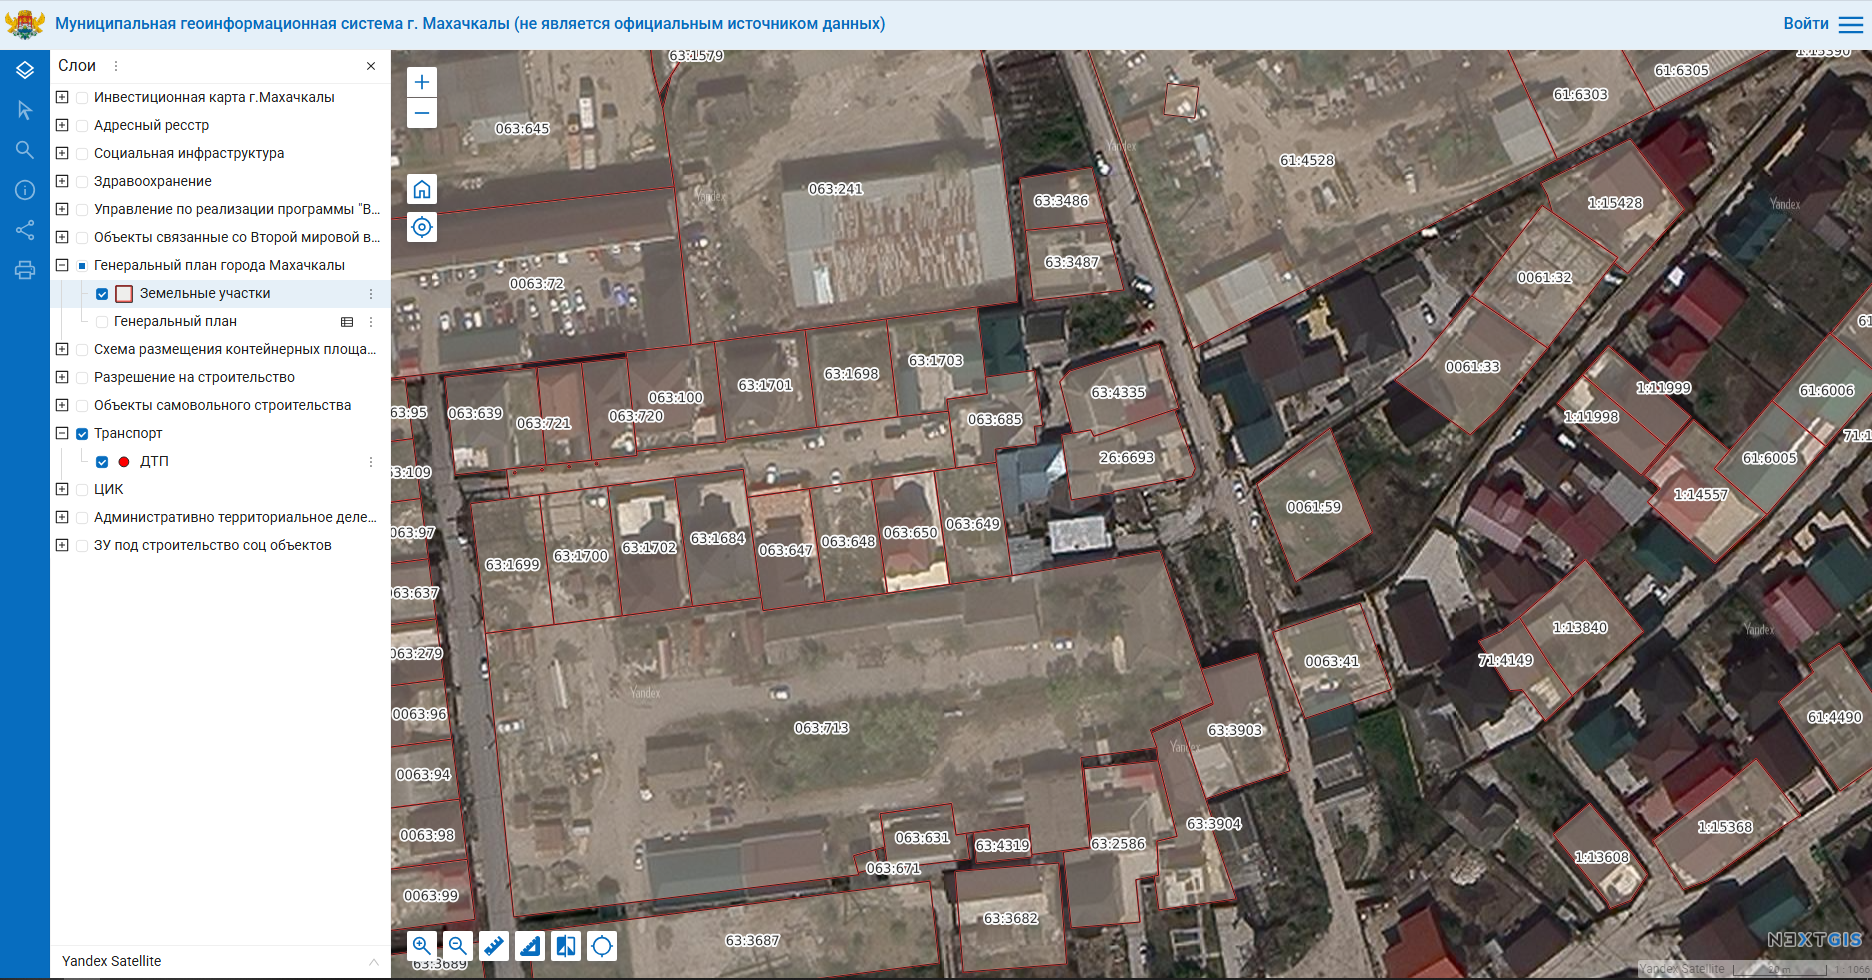The image size is (1872, 980).
Task: Collapse the Транспорт layer group
Action: click(62, 433)
